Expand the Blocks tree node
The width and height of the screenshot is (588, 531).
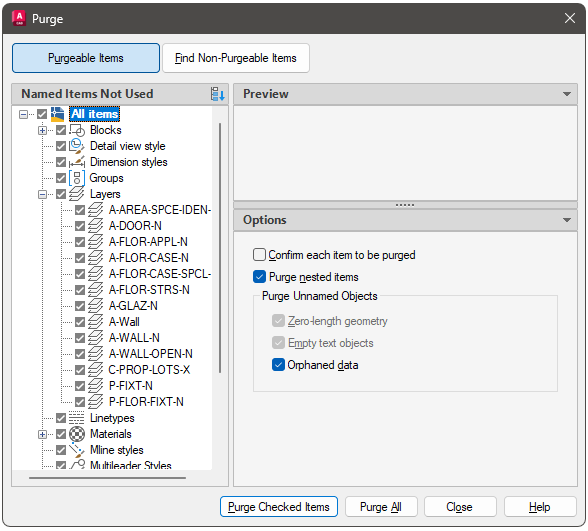coord(42,130)
